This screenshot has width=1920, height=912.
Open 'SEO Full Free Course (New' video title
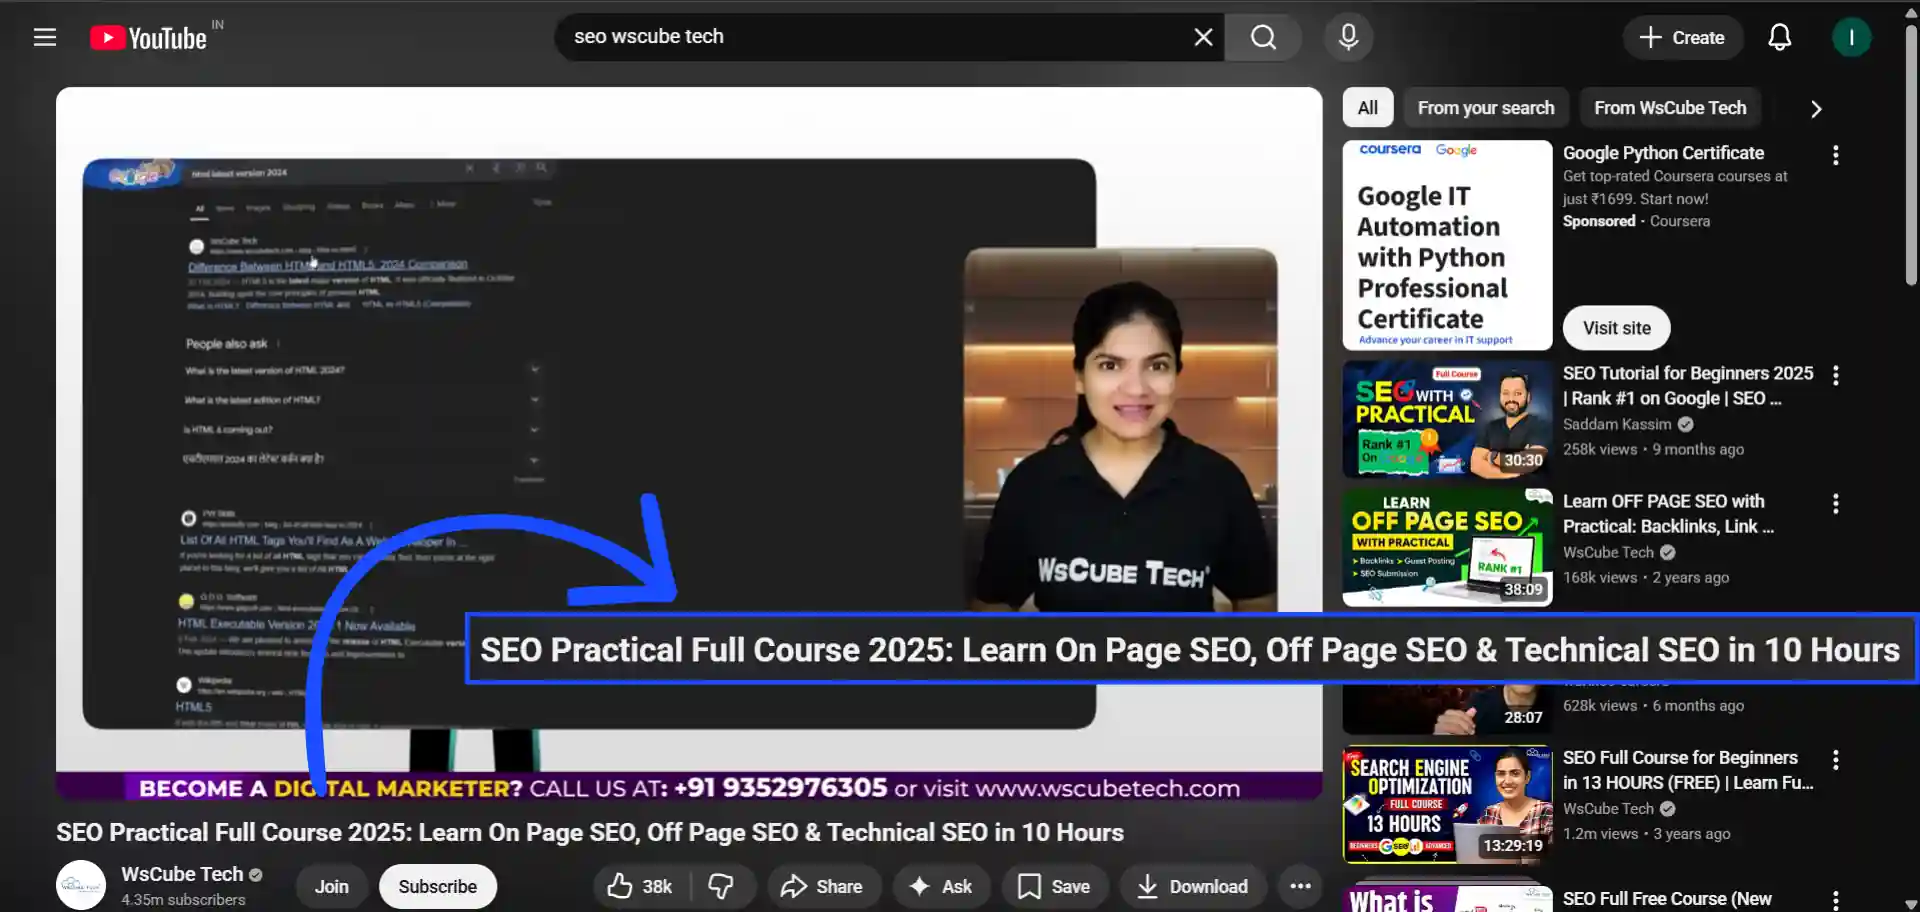[x=1667, y=899]
